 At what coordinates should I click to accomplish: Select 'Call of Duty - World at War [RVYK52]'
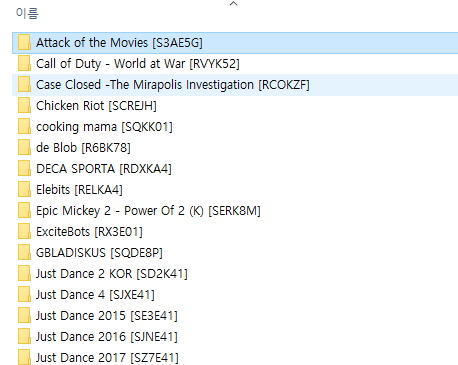(x=138, y=64)
